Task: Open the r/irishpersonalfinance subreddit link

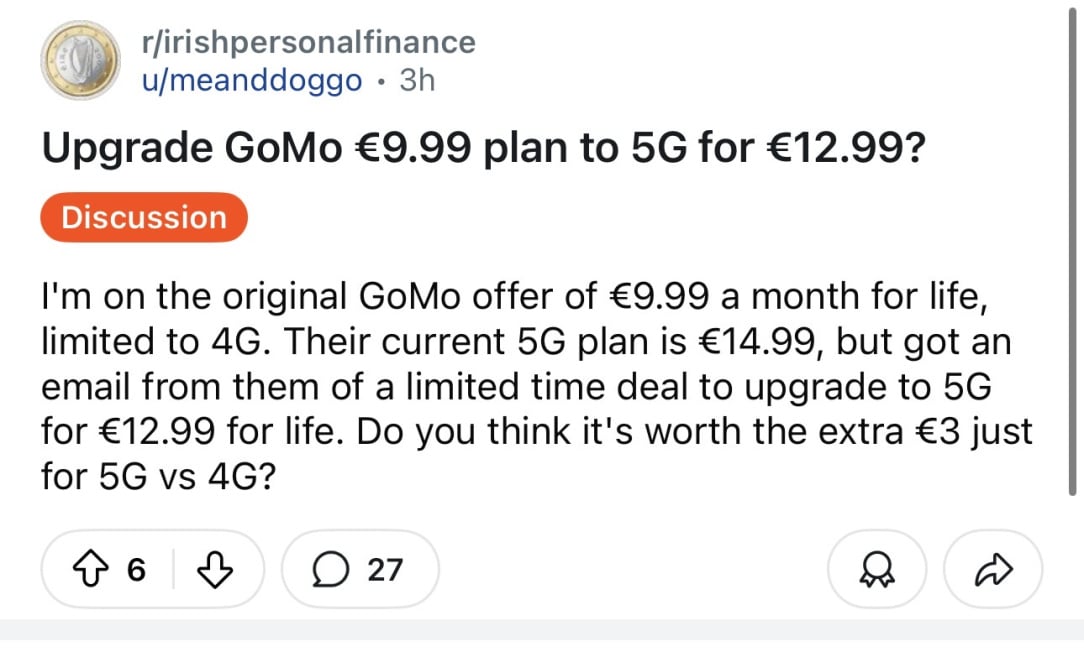Action: [309, 43]
